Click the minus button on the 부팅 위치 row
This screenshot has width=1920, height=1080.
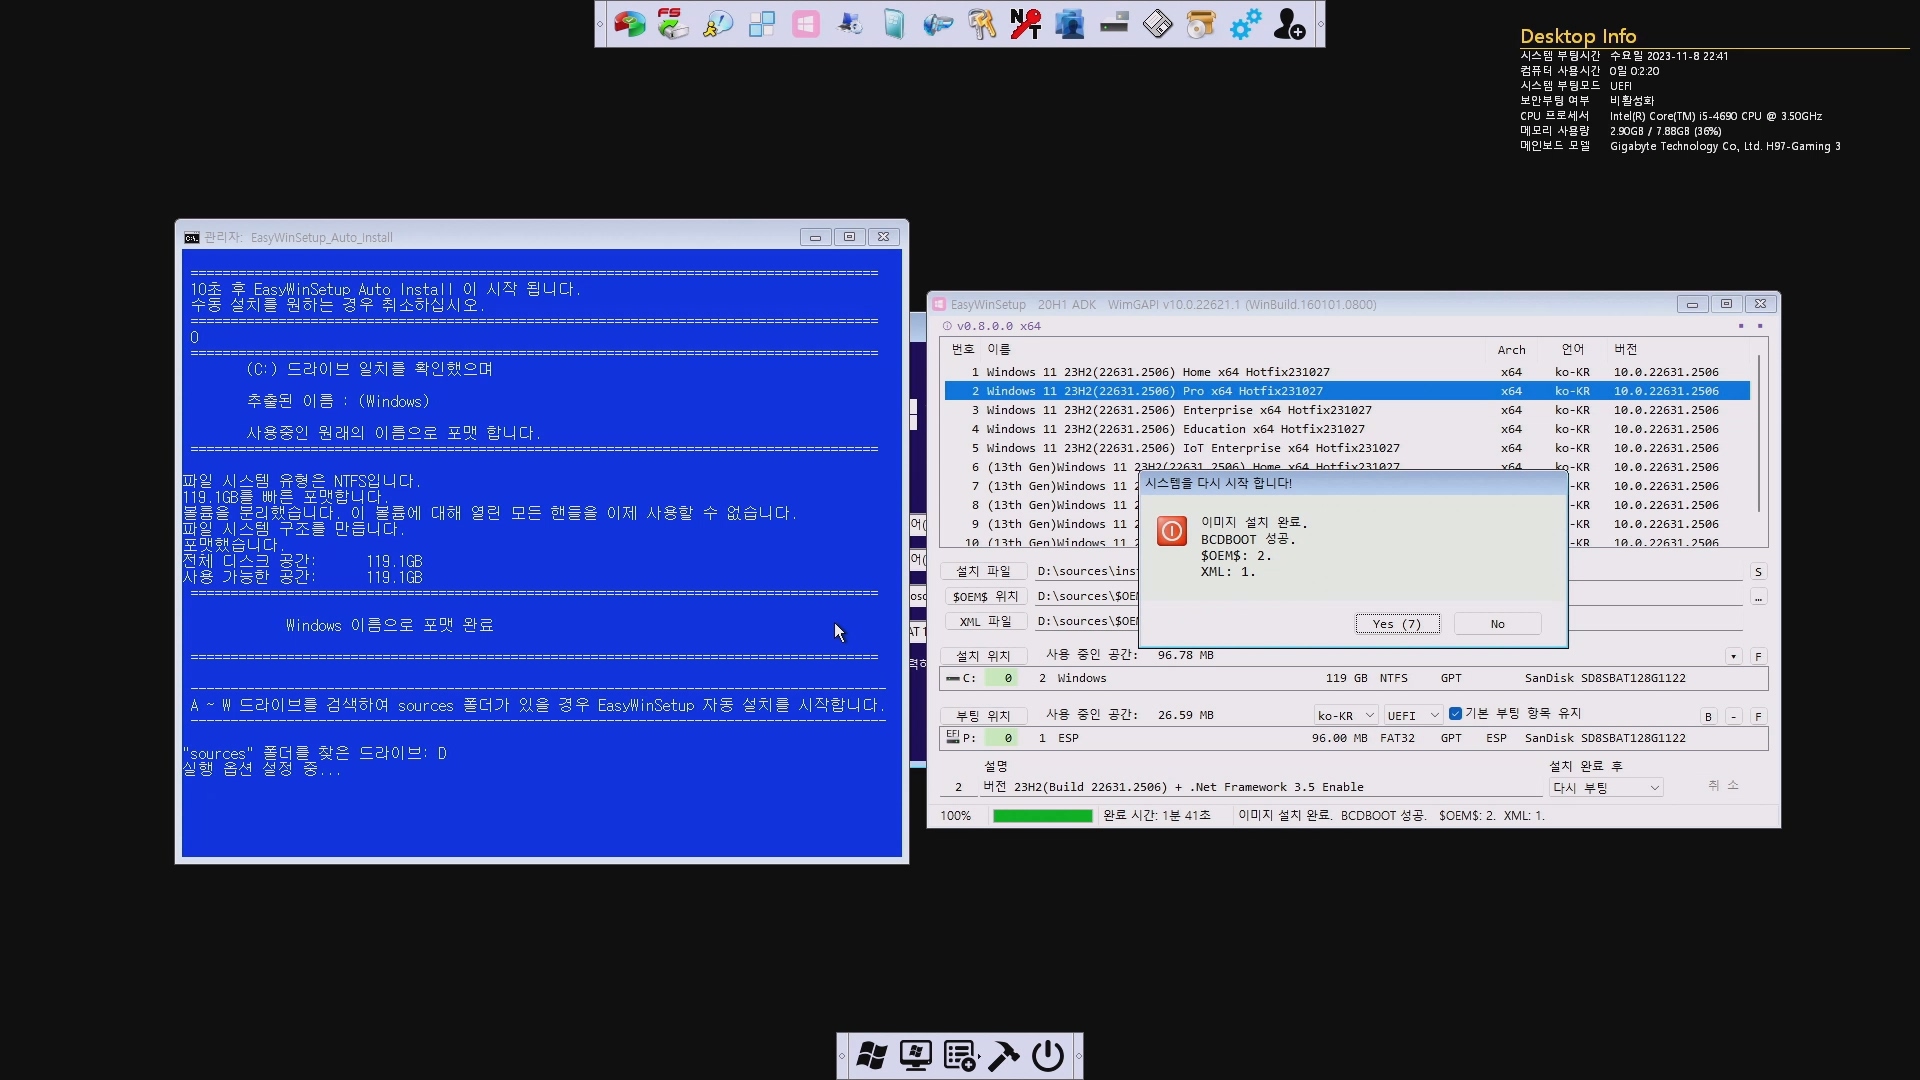1733,717
